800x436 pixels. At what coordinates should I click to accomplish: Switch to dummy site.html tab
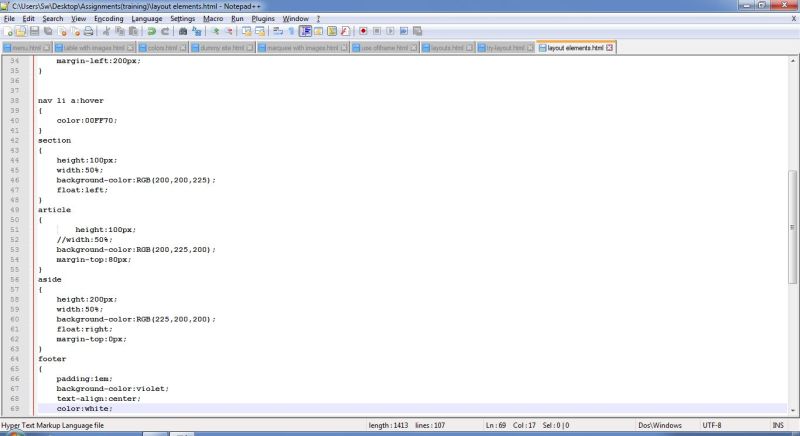point(222,47)
